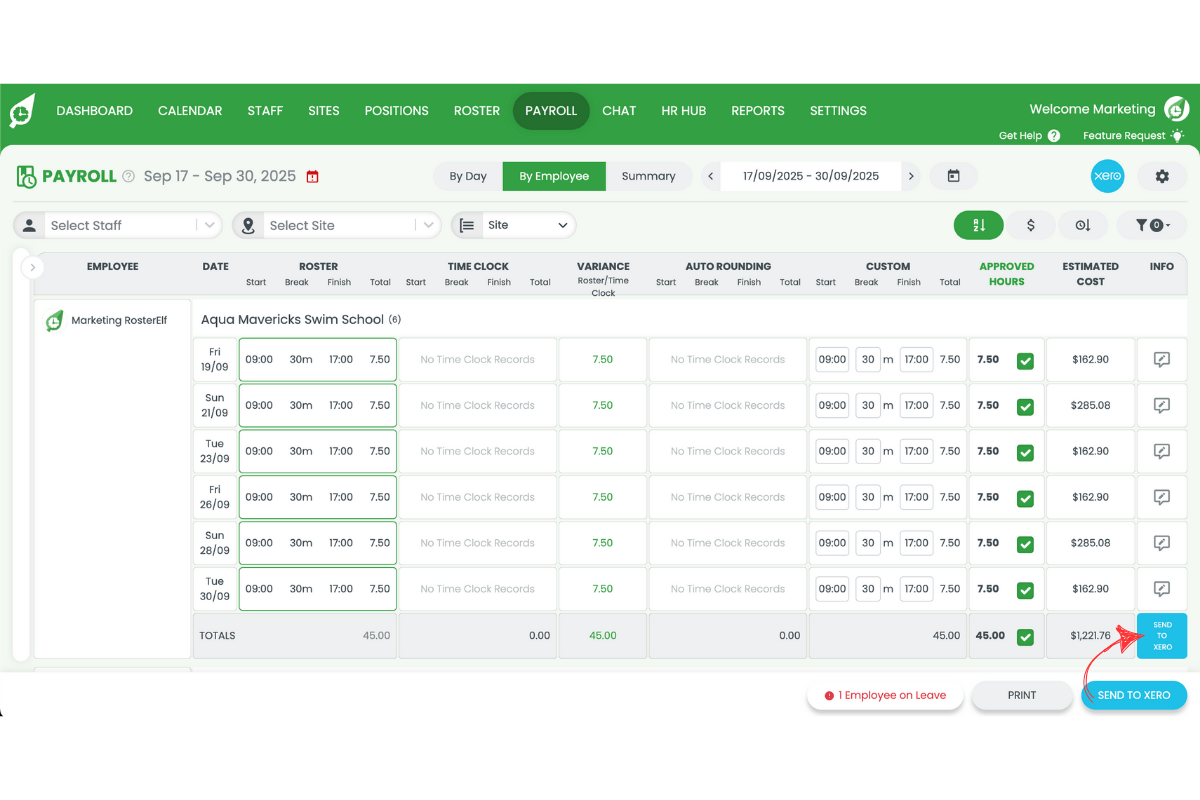The width and height of the screenshot is (1200, 800).
Task: Click the Xero integration icon
Action: (x=1107, y=175)
